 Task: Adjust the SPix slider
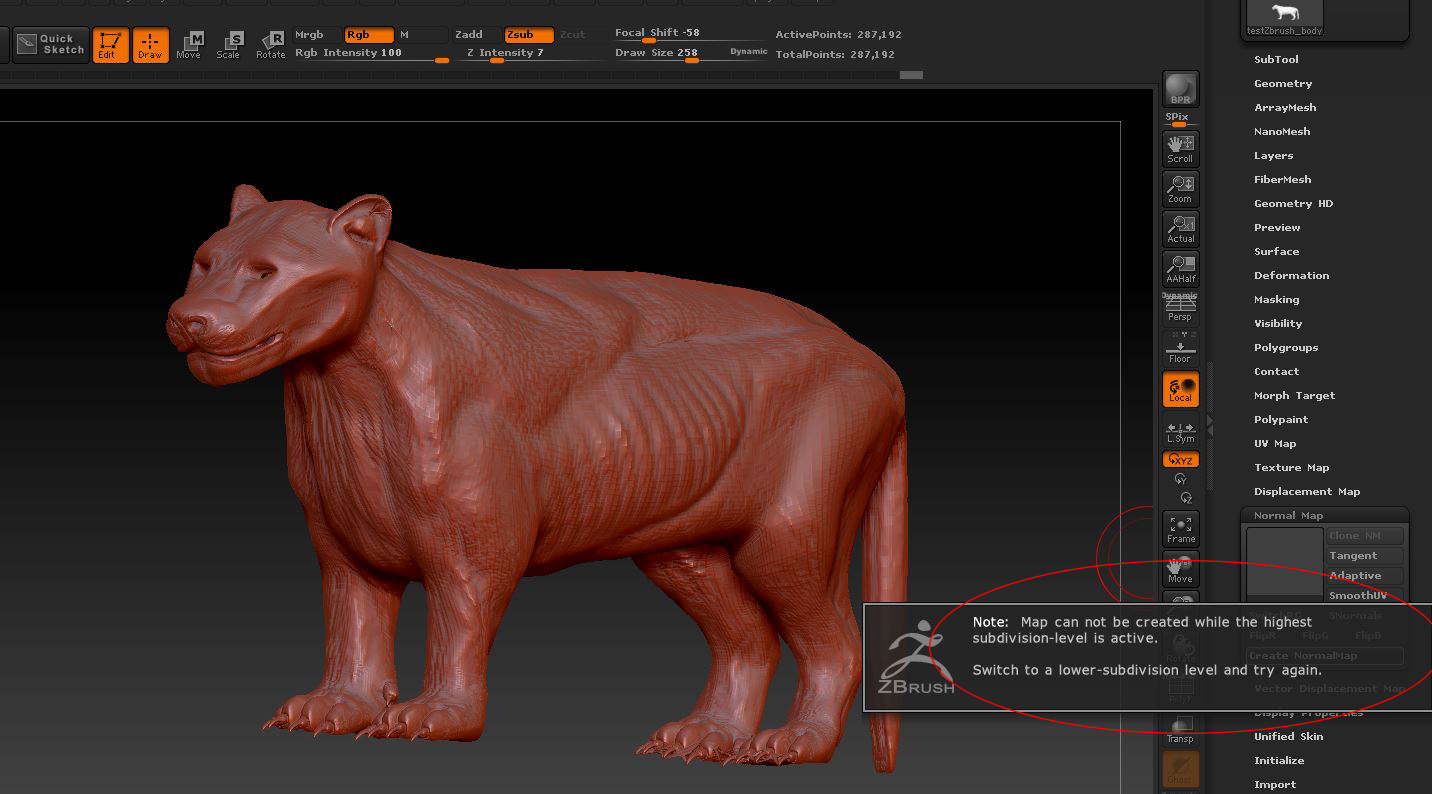click(1181, 119)
